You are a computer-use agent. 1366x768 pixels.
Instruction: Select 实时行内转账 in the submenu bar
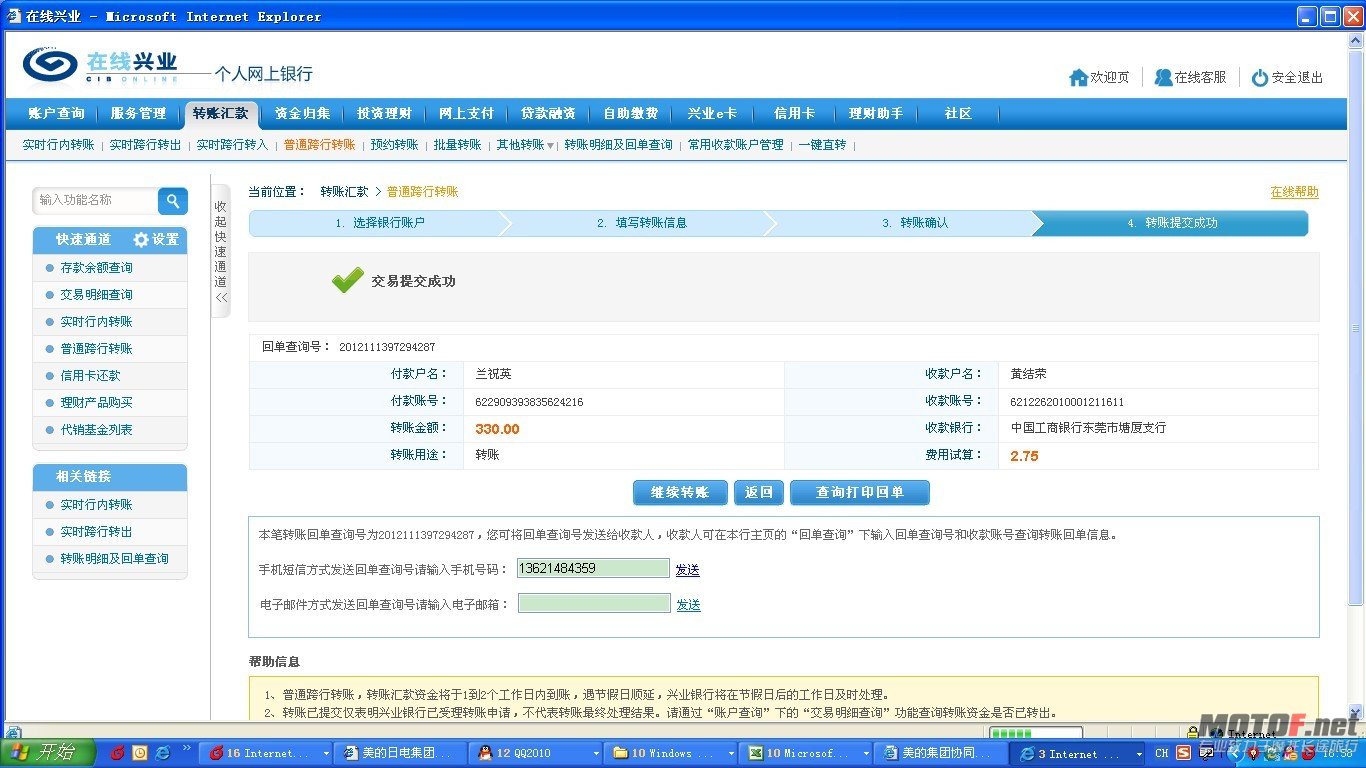click(x=58, y=145)
